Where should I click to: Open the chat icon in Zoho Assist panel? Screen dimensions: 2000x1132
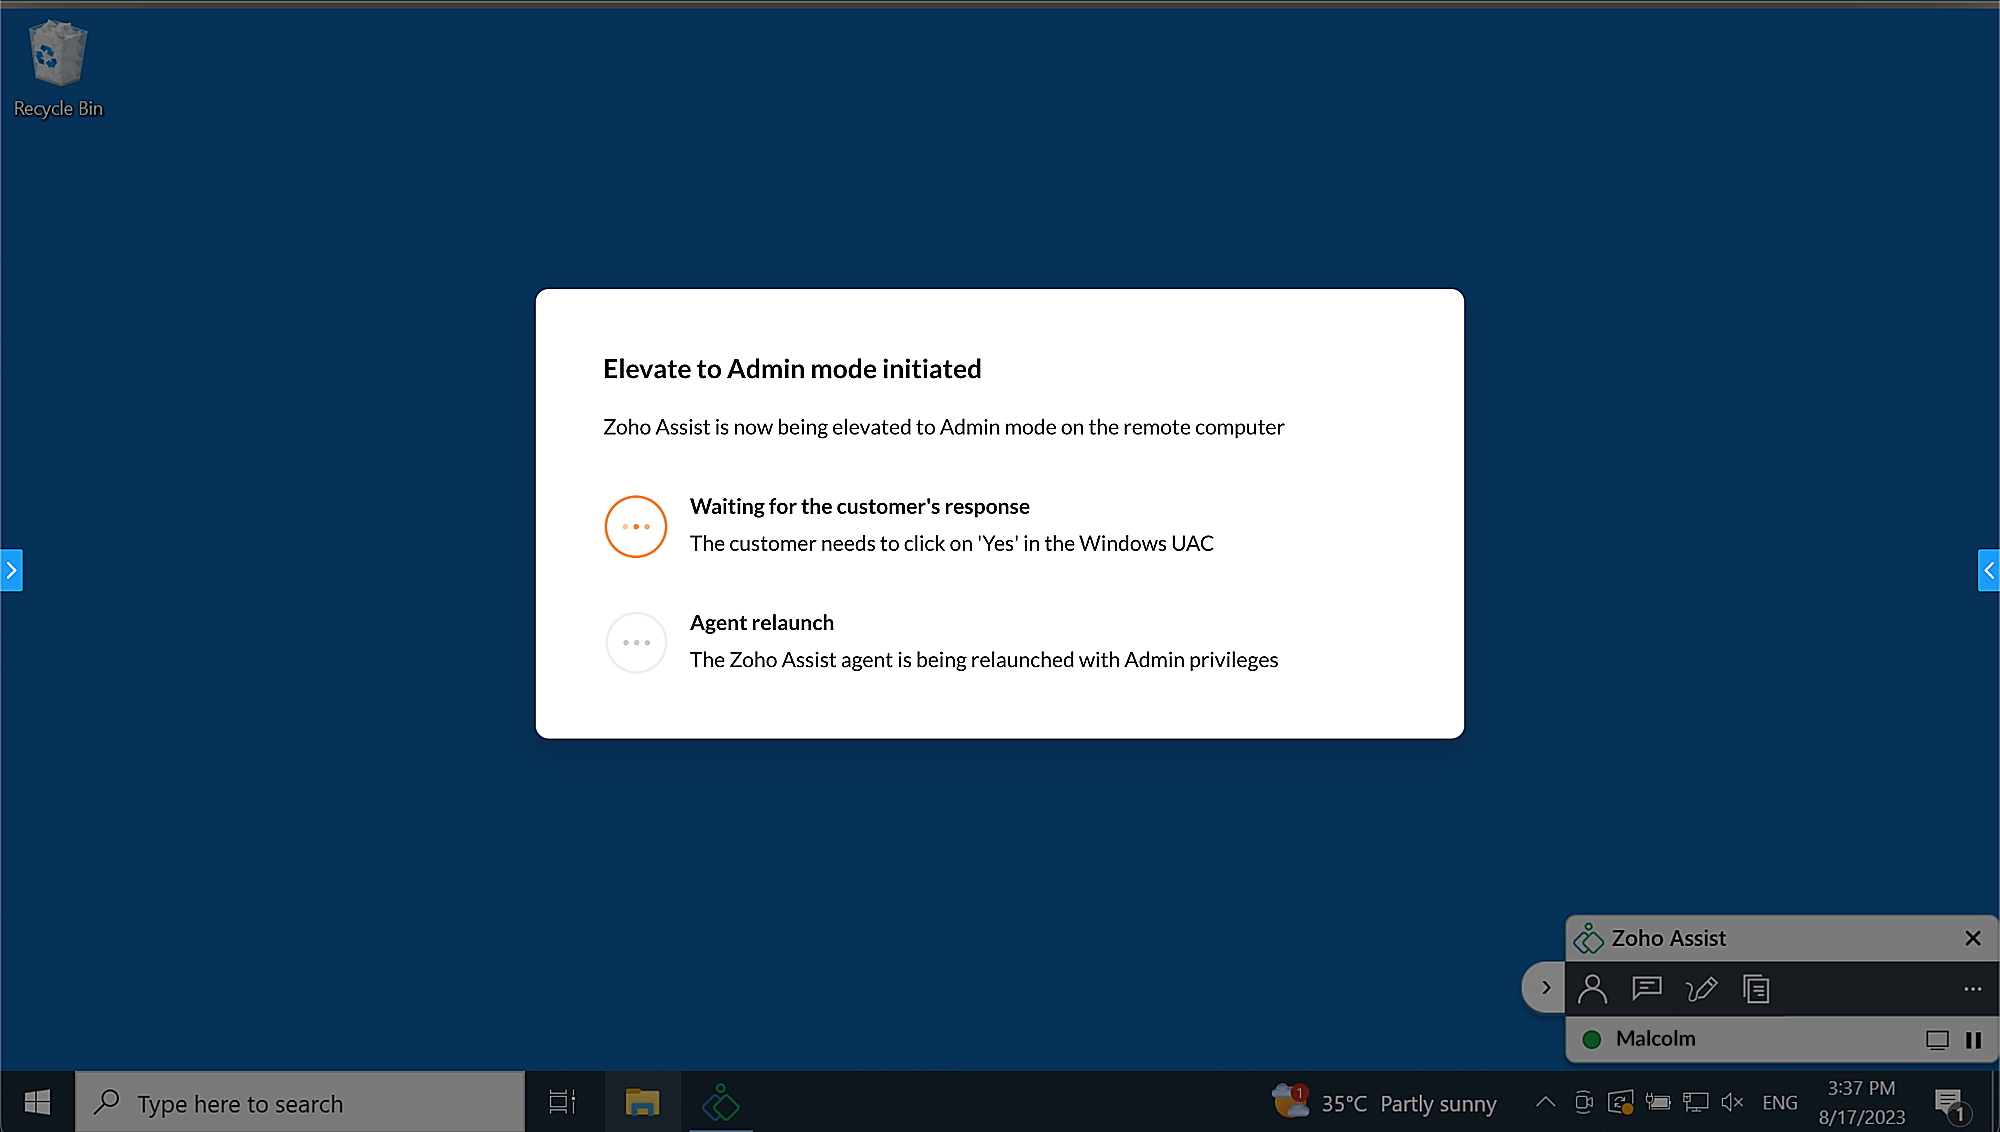(x=1646, y=989)
